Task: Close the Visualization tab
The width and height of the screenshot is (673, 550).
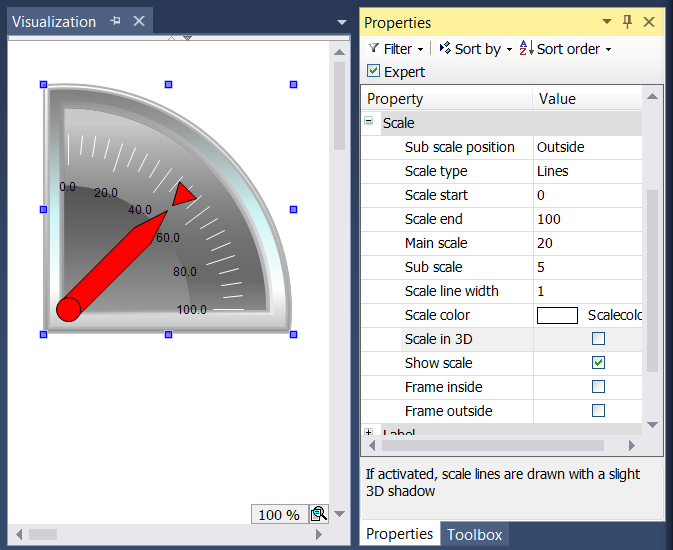Action: click(x=139, y=21)
